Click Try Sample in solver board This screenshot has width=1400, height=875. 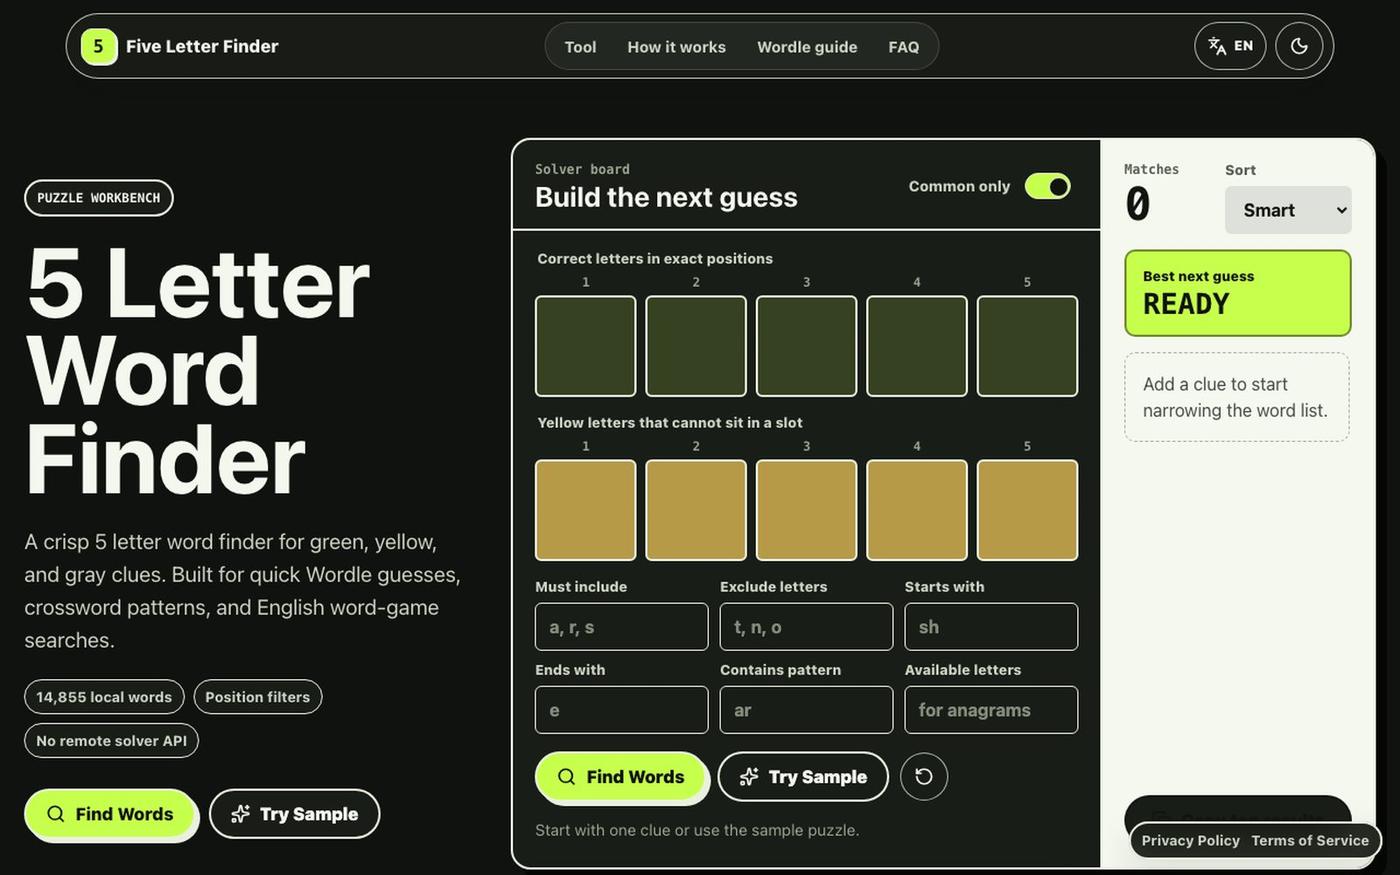click(803, 777)
